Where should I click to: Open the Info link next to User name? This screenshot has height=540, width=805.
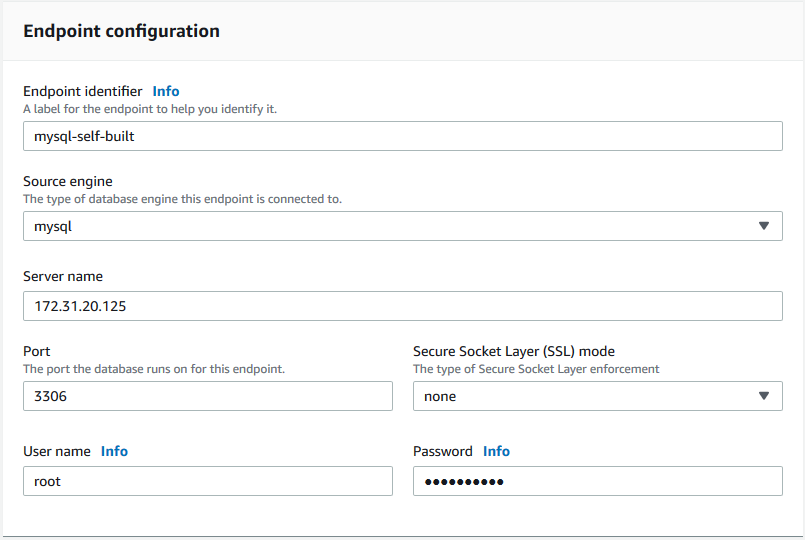tap(114, 451)
